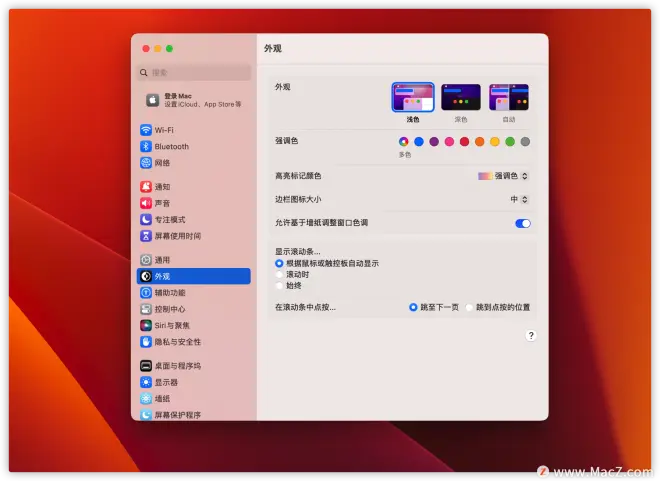Click the 外观 icon in sidebar
This screenshot has width=660, height=481.
[146, 276]
